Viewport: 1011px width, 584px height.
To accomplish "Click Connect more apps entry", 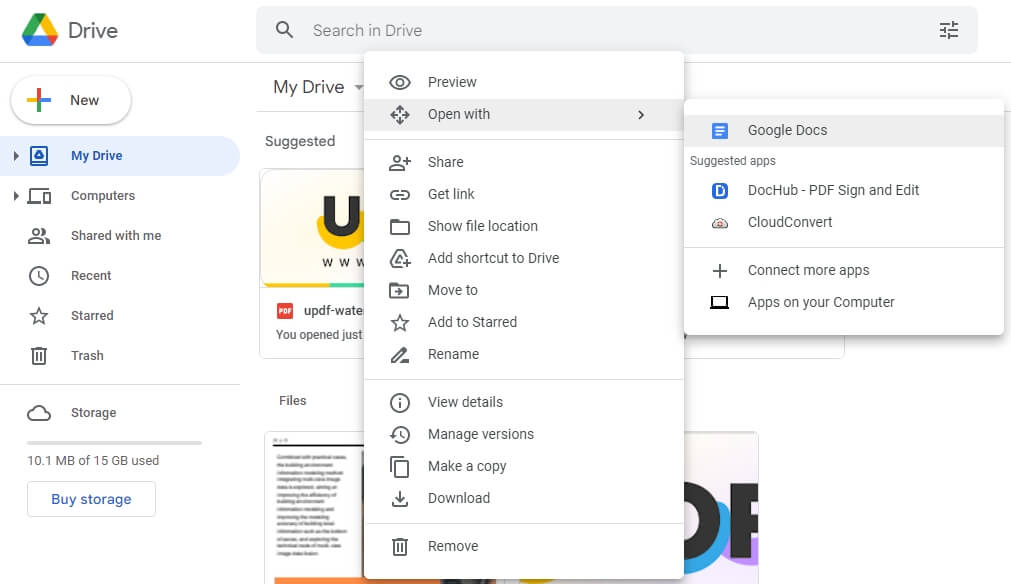I will (844, 271).
